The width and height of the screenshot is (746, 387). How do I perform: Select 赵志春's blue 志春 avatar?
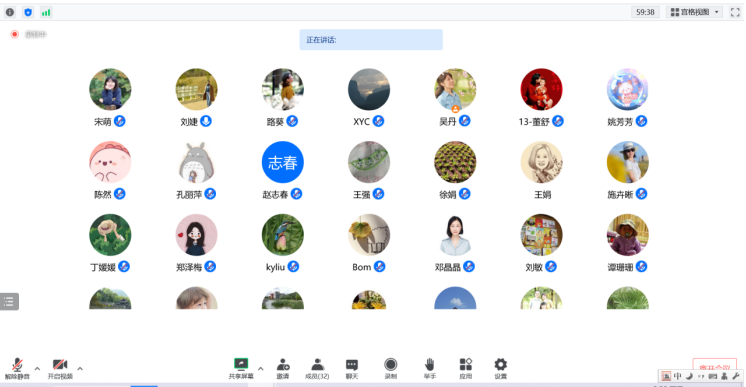click(283, 162)
